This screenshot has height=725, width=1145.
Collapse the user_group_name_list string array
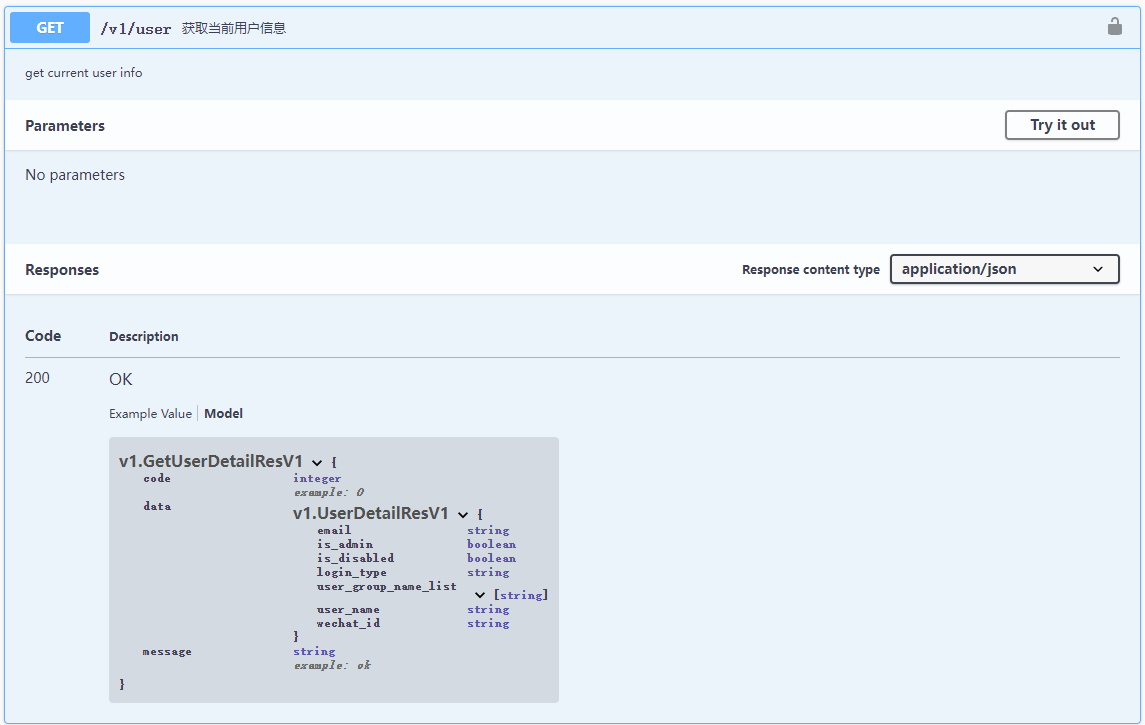coord(481,594)
